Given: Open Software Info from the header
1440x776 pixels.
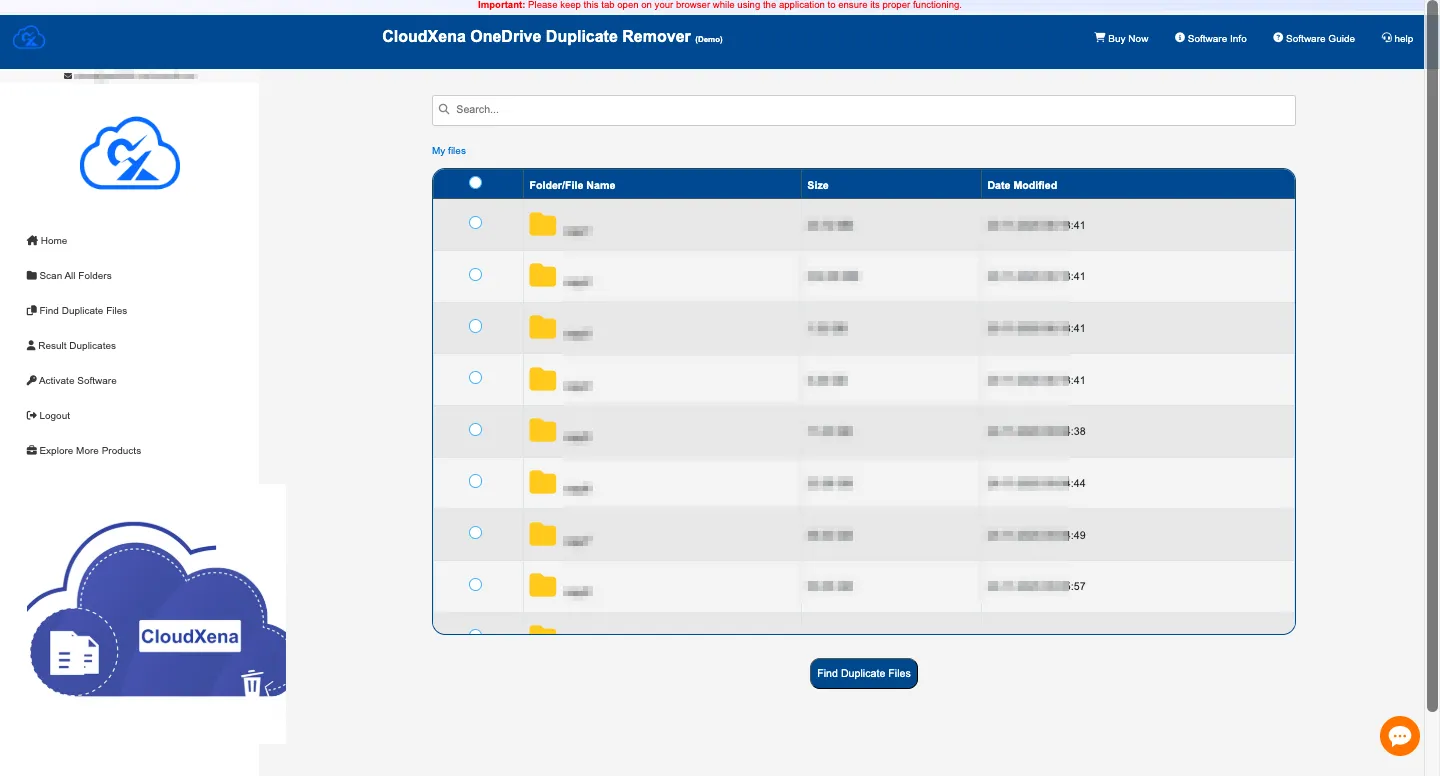Looking at the screenshot, I should (1210, 38).
